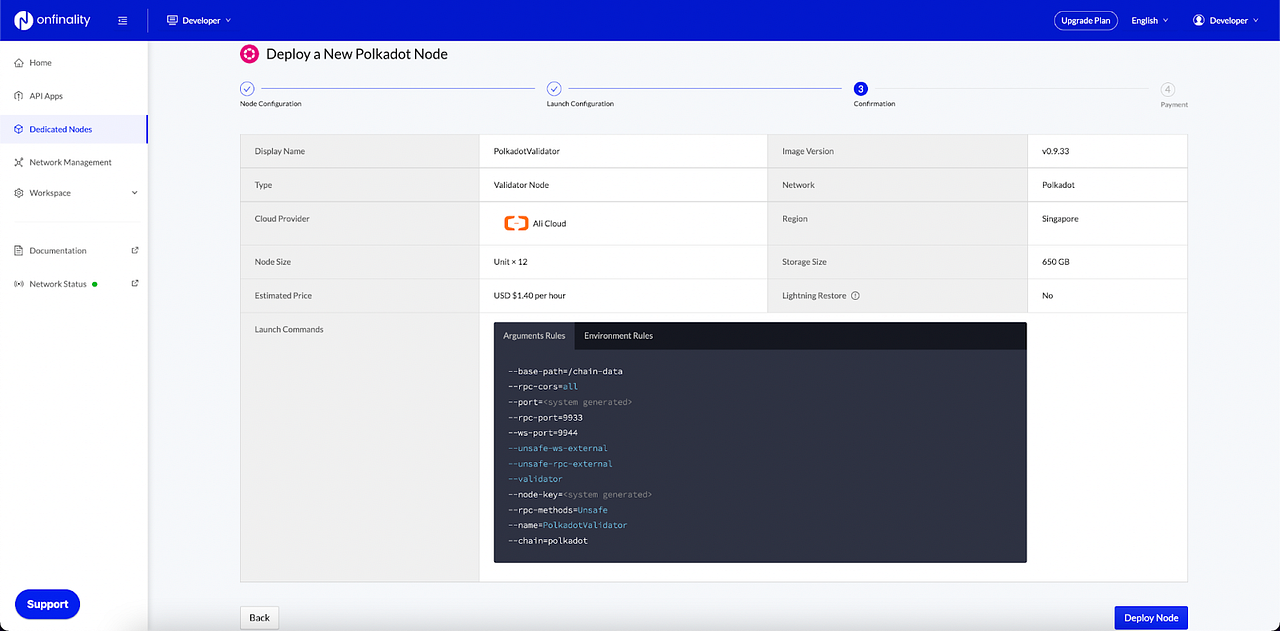1280x631 pixels.
Task: Click step 3 Confirmation marker
Action: (861, 89)
